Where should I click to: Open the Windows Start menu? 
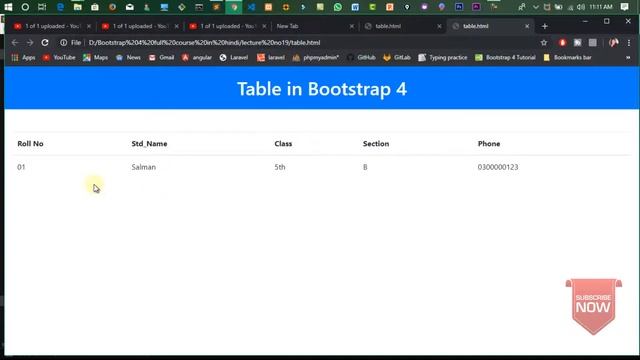click(8, 7)
